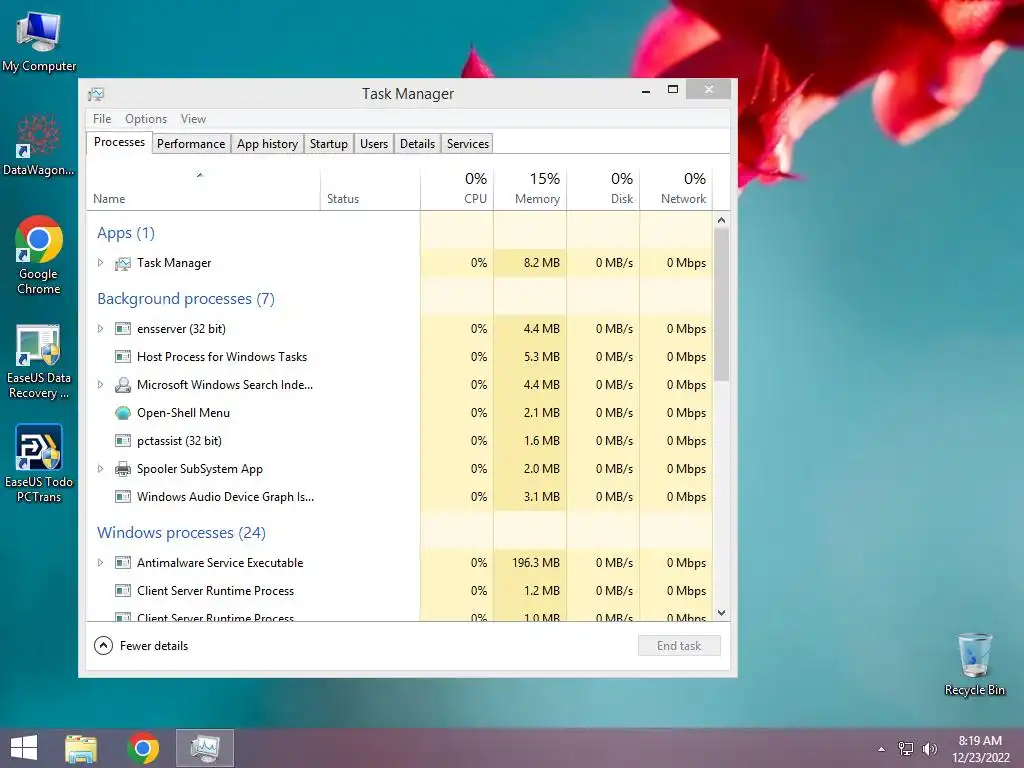Image resolution: width=1024 pixels, height=768 pixels.
Task: Click the 196.3 MB memory value
Action: 536,563
